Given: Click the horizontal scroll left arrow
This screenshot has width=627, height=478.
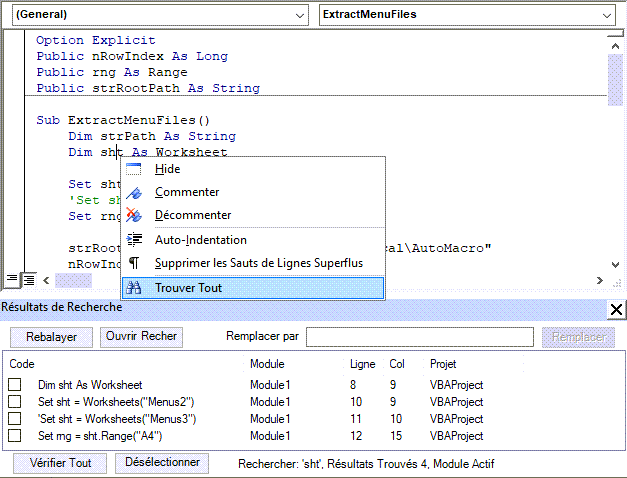Looking at the screenshot, I should point(46,280).
